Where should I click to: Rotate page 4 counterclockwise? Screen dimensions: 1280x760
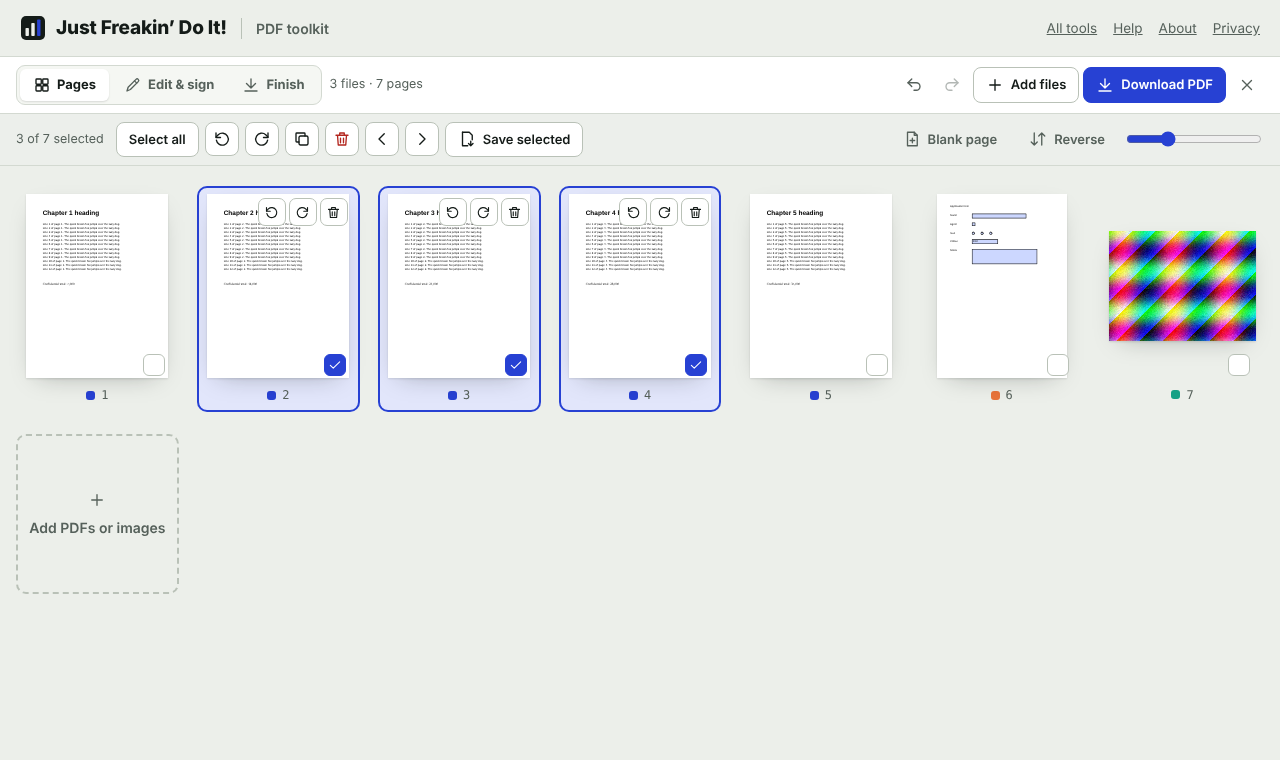tap(634, 212)
